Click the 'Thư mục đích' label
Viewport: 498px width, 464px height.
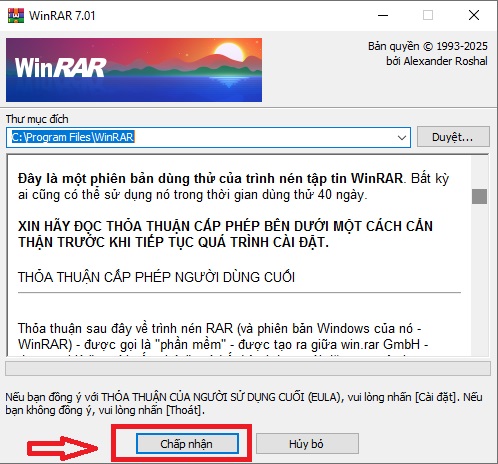click(37, 119)
